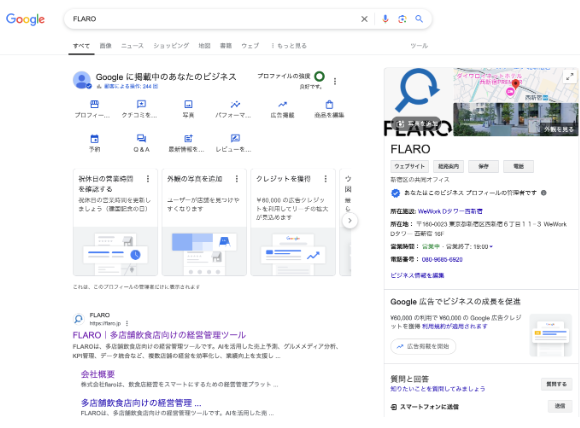The width and height of the screenshot is (580, 428).
Task: Expand business hours dropdown arrow after 19:00
Action: coord(491,247)
